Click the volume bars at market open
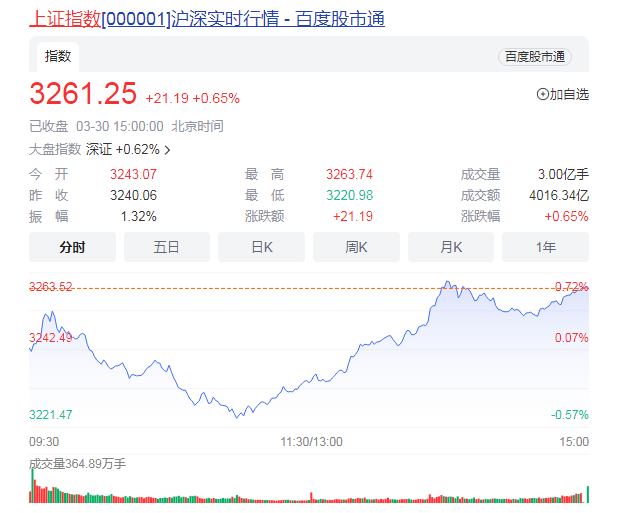 tap(33, 491)
